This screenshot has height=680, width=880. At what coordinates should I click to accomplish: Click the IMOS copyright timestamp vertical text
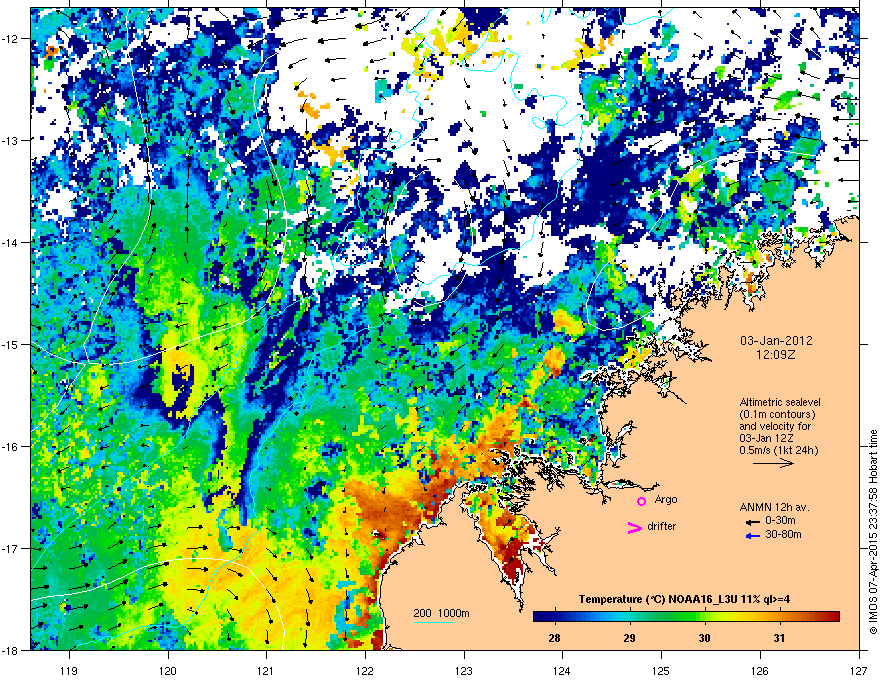[873, 532]
